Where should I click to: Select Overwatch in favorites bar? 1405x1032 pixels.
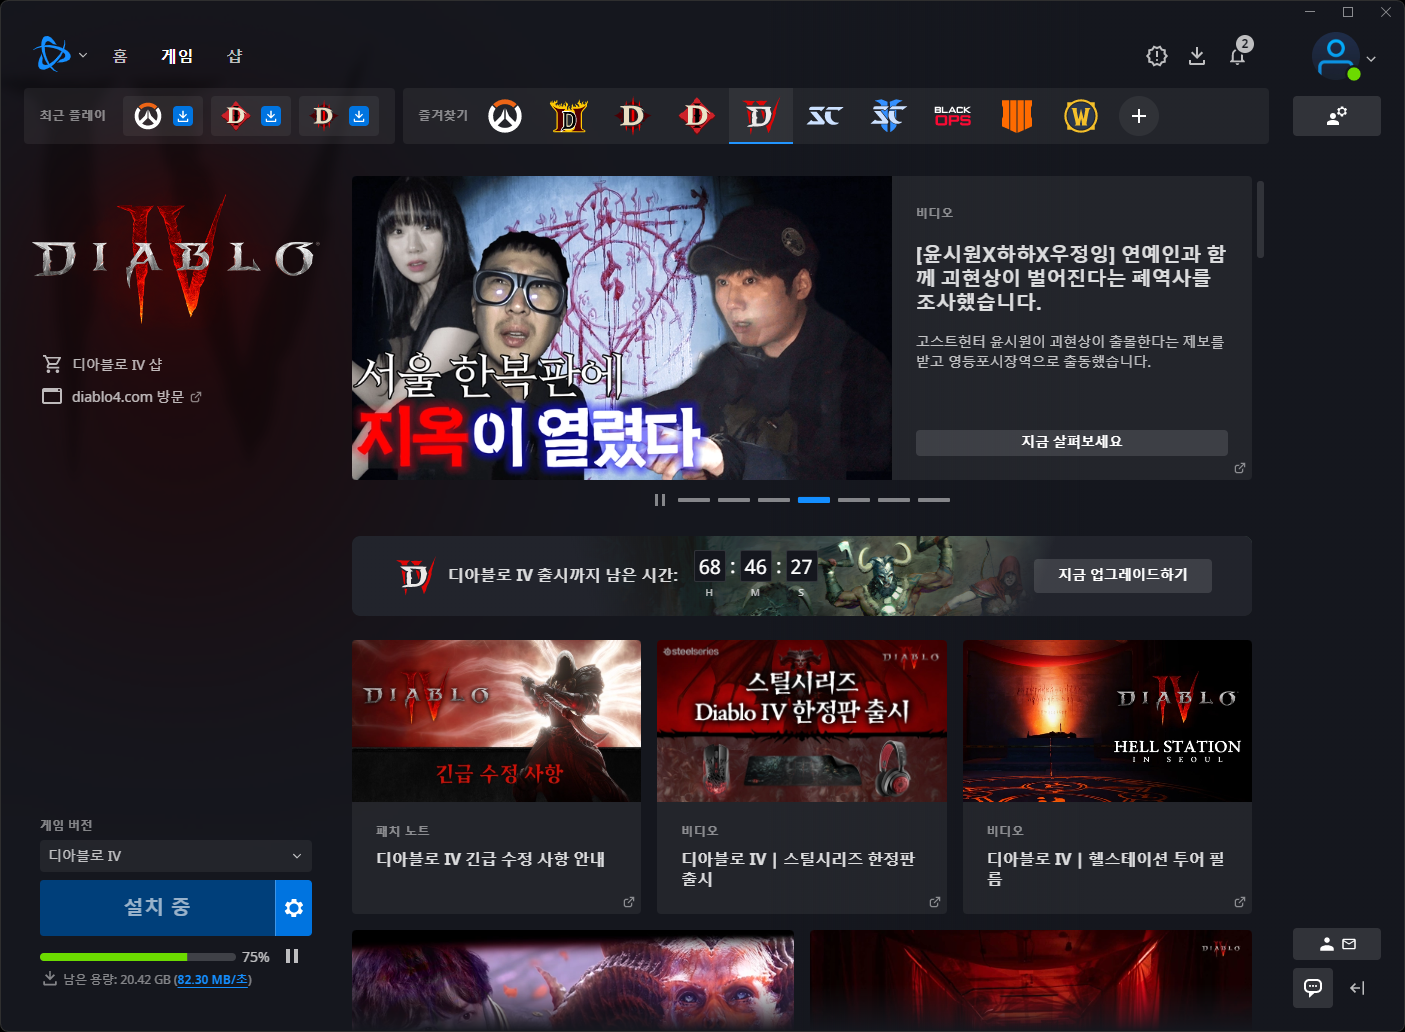[505, 116]
